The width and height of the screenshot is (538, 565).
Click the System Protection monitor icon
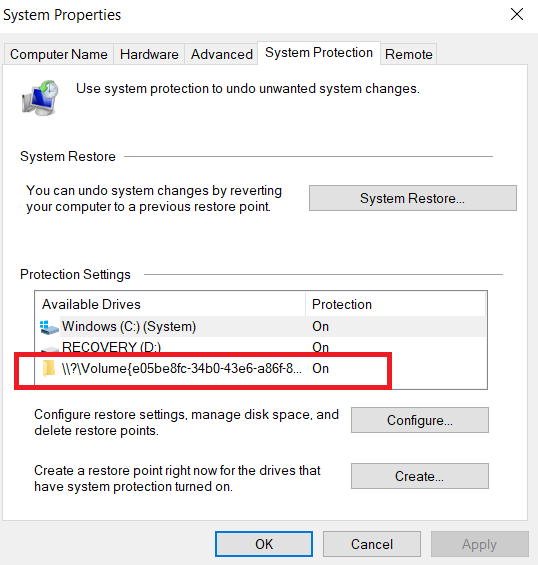point(40,98)
